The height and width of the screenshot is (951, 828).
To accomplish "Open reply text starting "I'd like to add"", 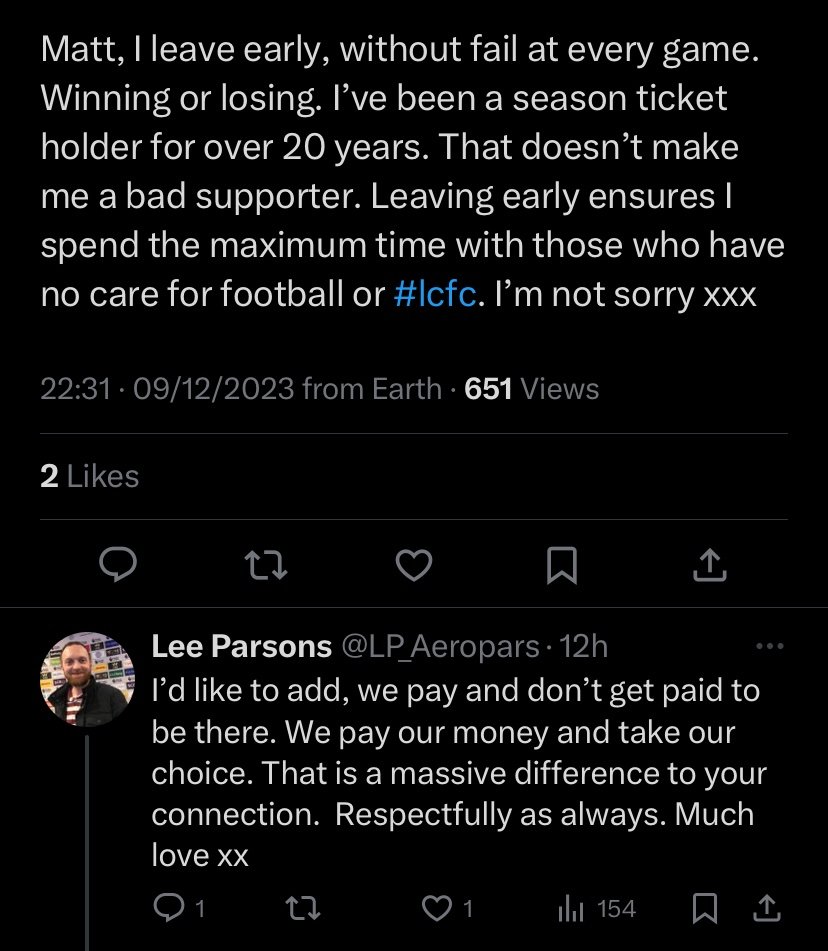I will (459, 773).
